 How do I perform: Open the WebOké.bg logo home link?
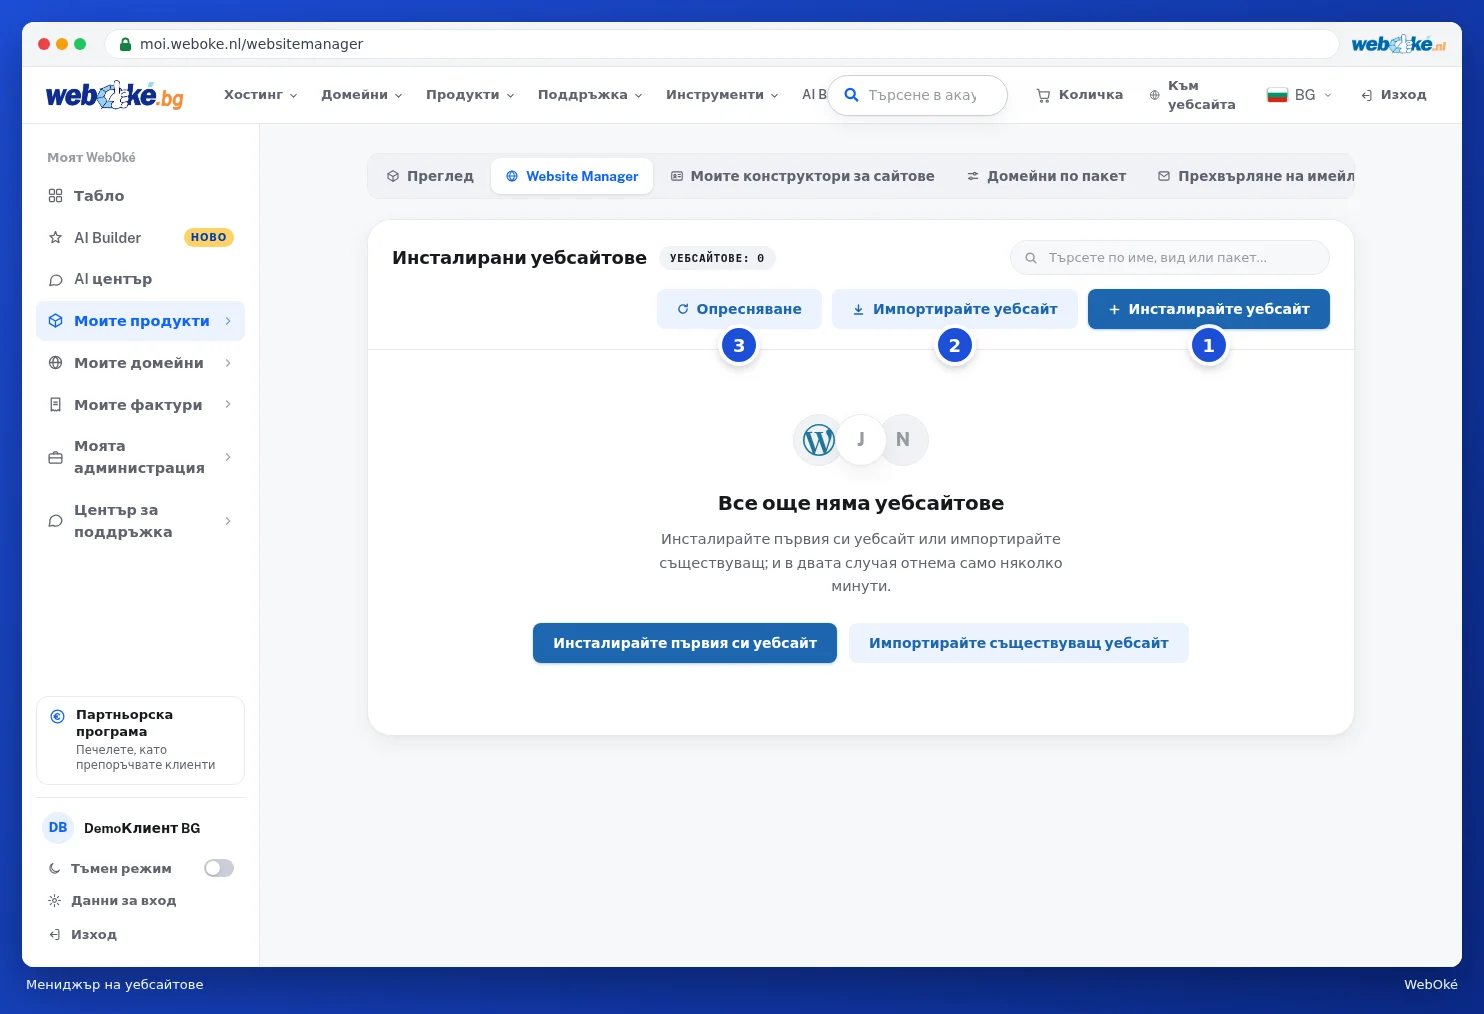(x=115, y=95)
